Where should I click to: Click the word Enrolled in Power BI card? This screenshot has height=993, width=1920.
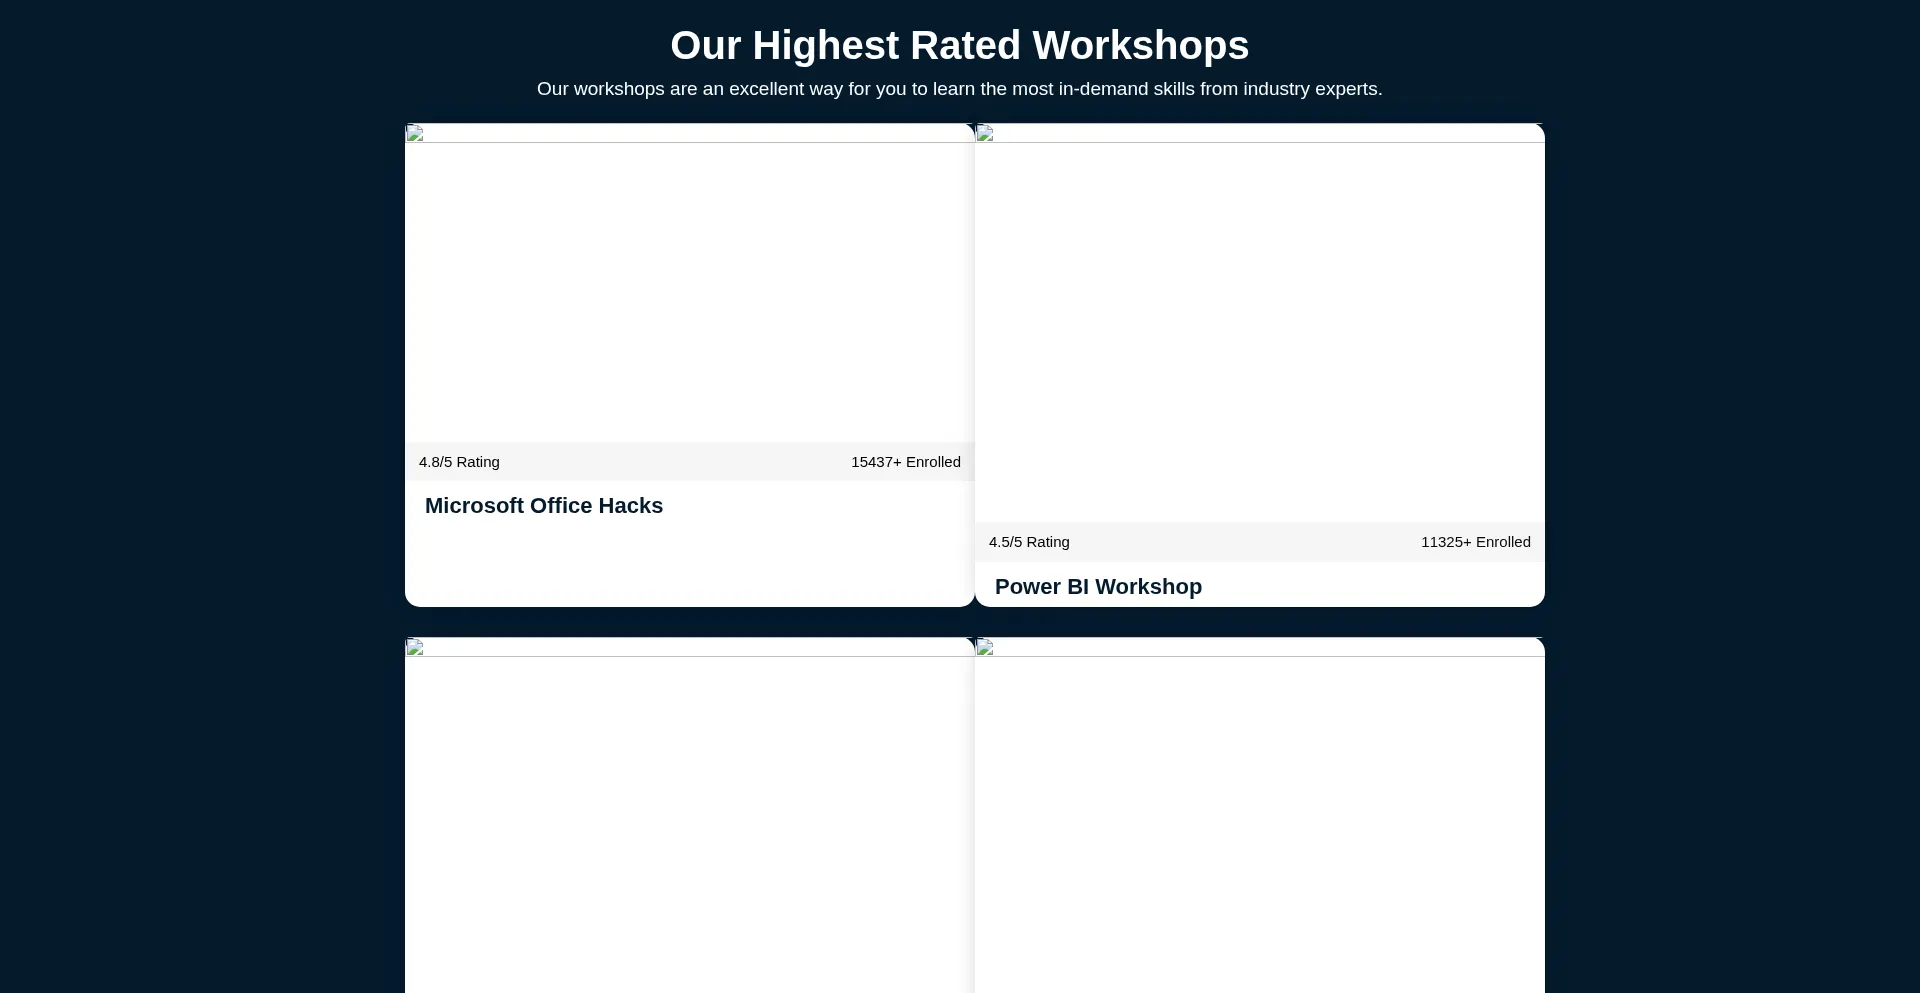click(1503, 542)
